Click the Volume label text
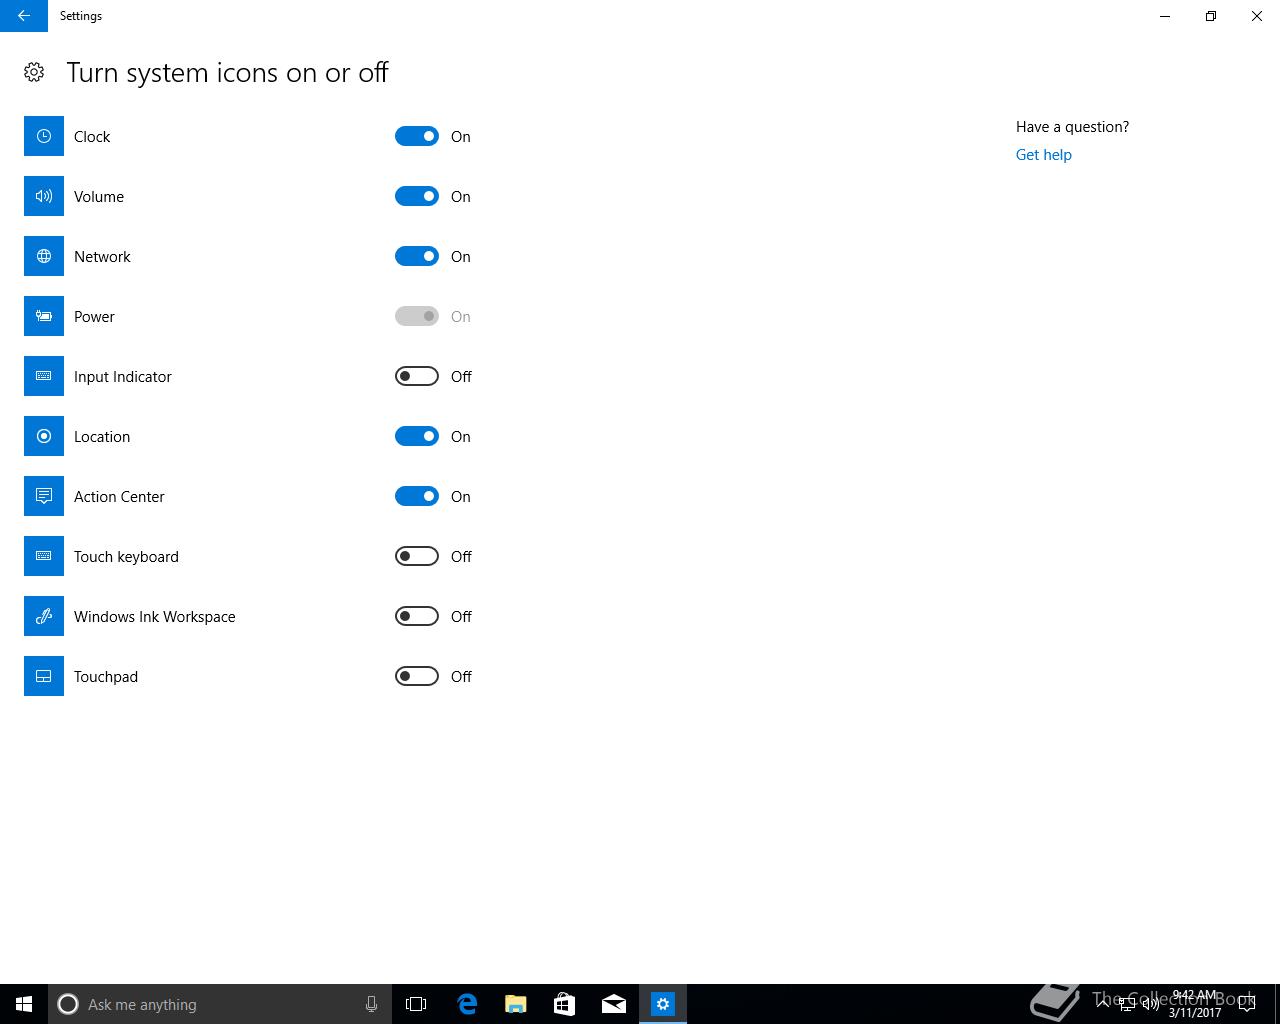The width and height of the screenshot is (1280, 1024). click(99, 197)
